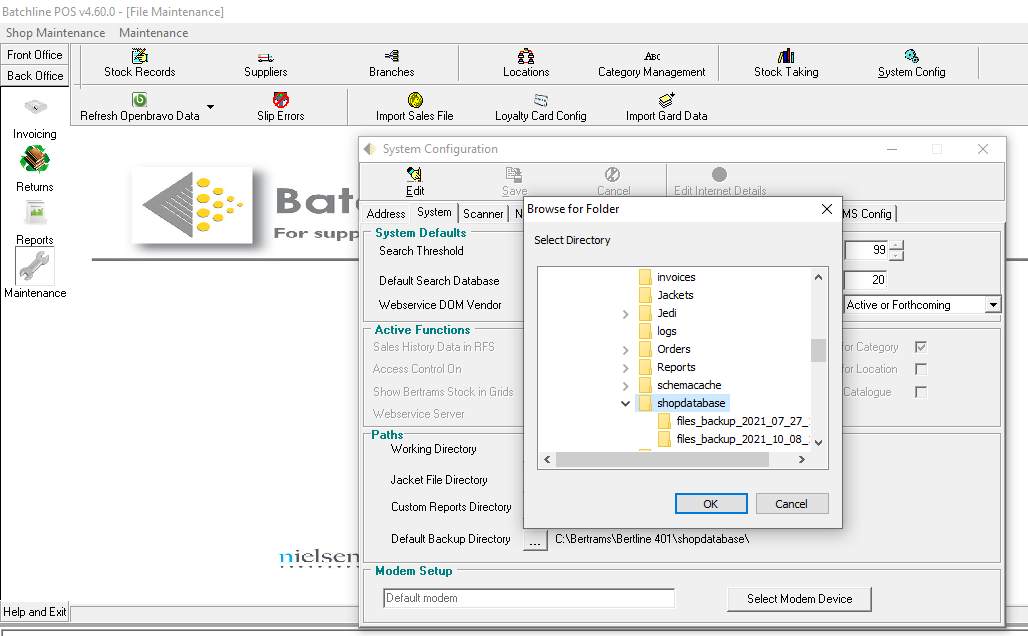The width and height of the screenshot is (1028, 636).
Task: Open the Suppliers maintenance icon
Action: tap(266, 64)
